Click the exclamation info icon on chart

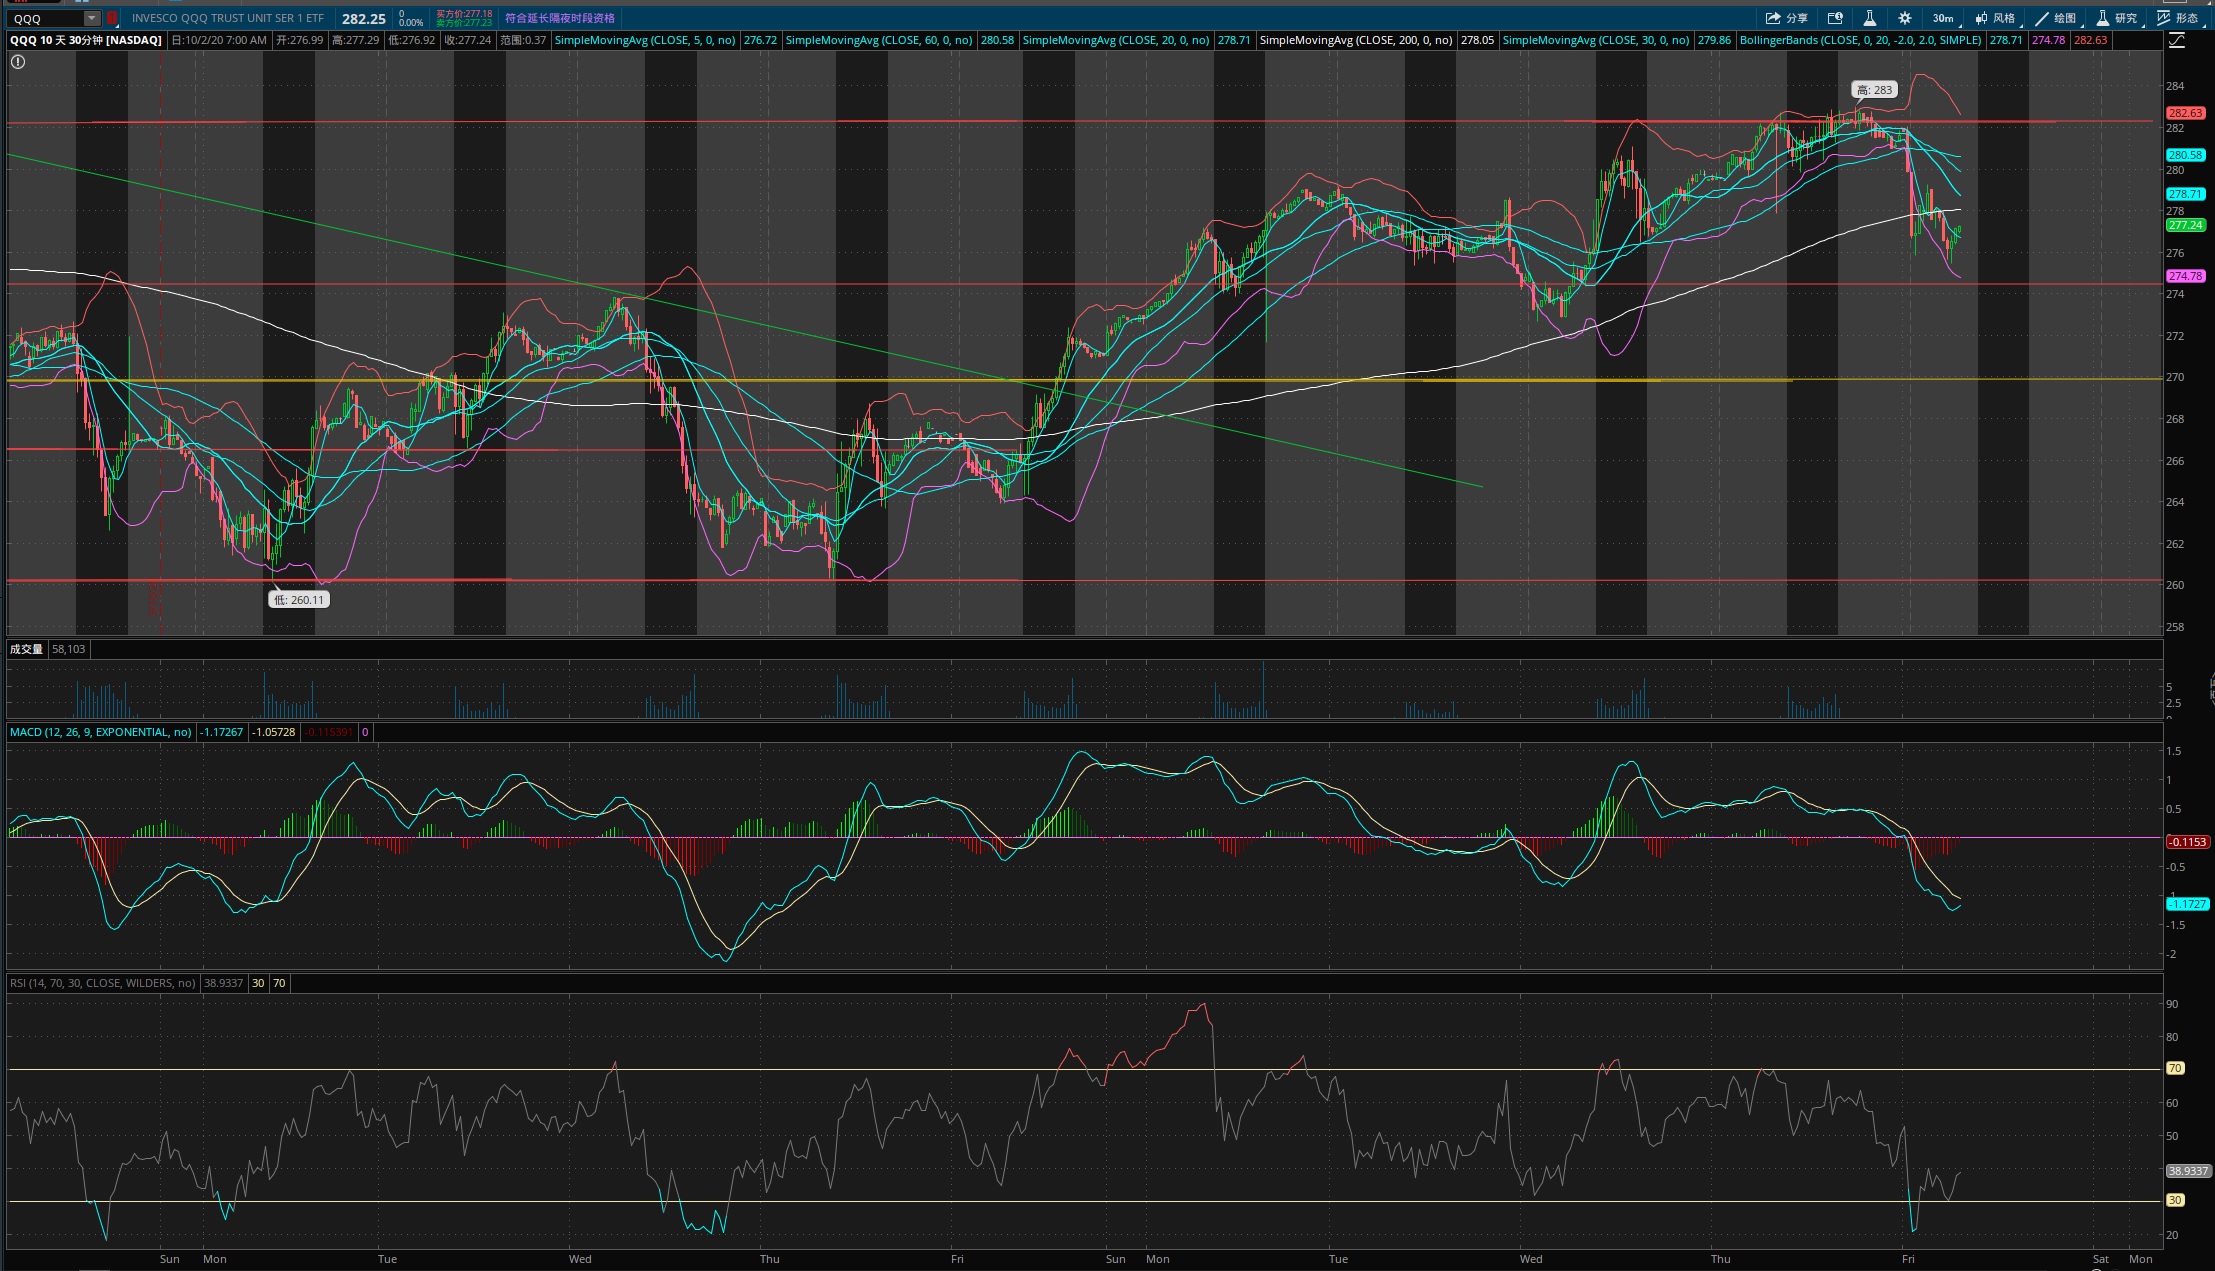(x=18, y=62)
